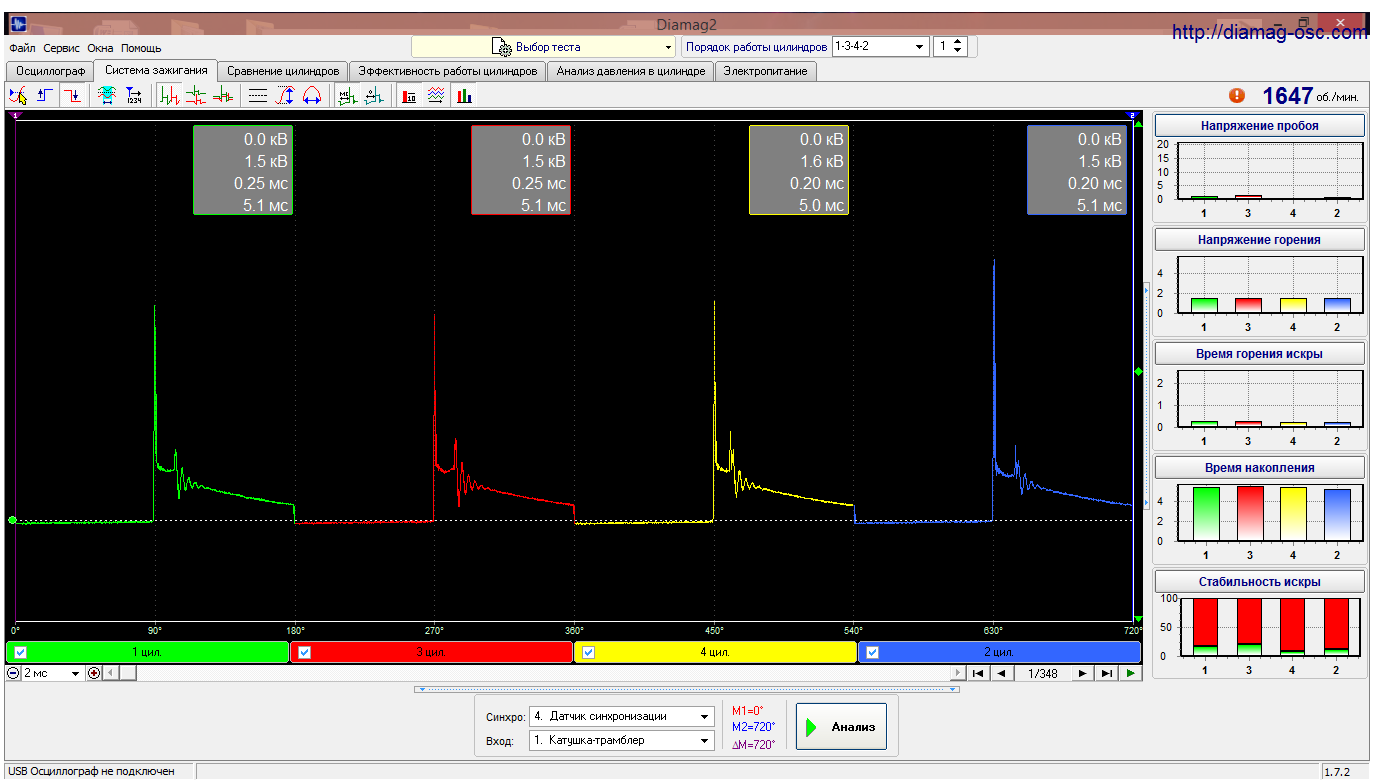This screenshot has width=1382, height=784.
Task: Open the Выбор теста dropdown
Action: click(x=544, y=46)
